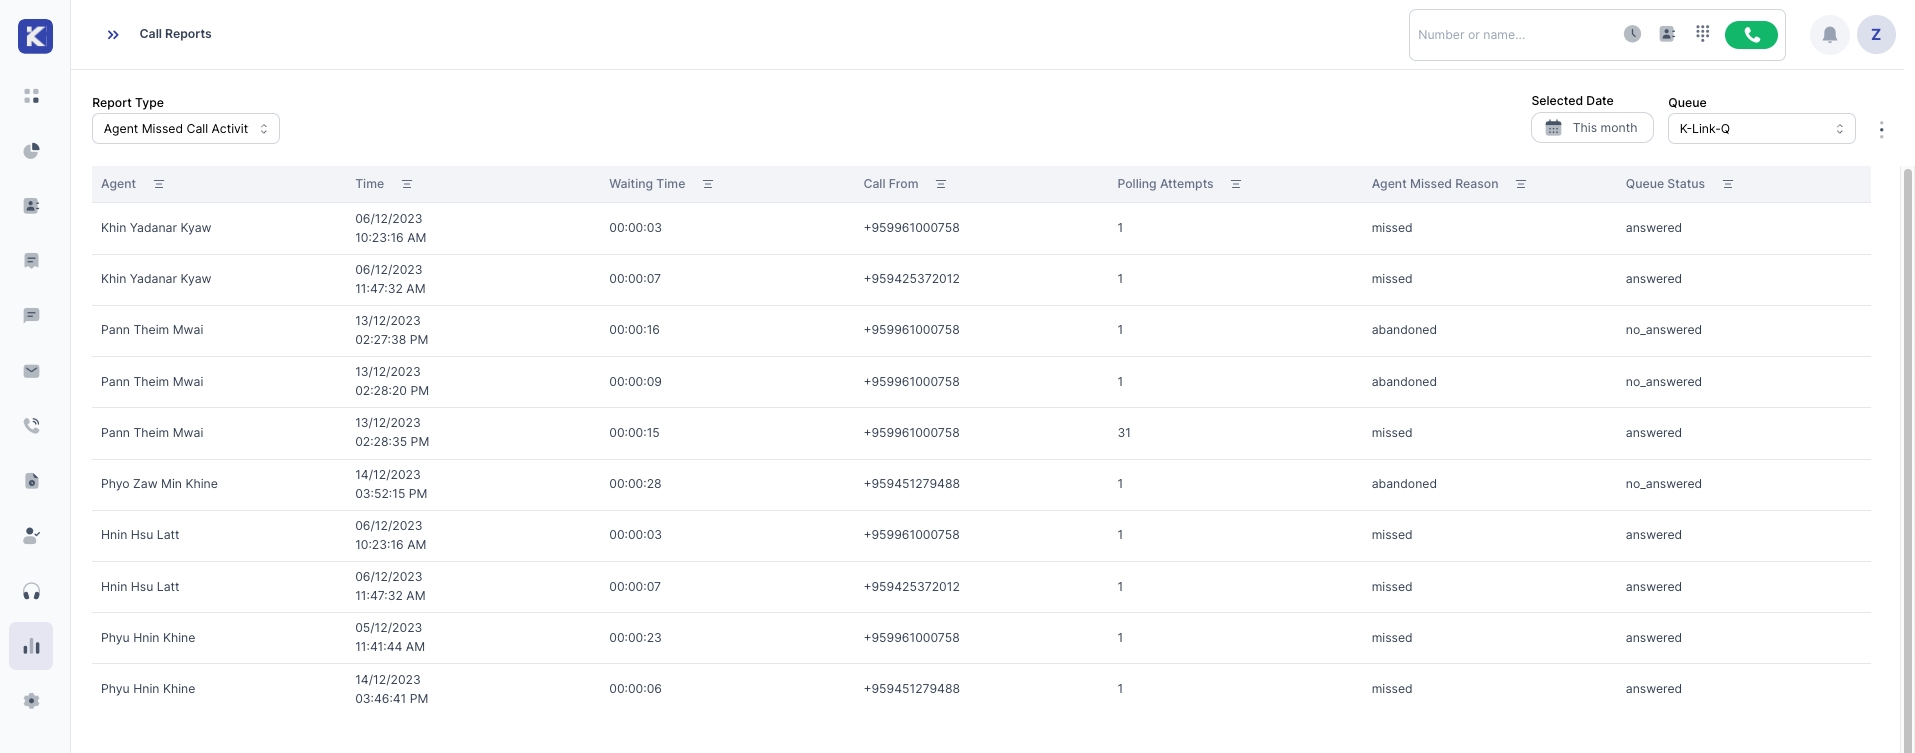Image resolution: width=1915 pixels, height=753 pixels.
Task: Open the mail icon in sidebar
Action: (32, 371)
